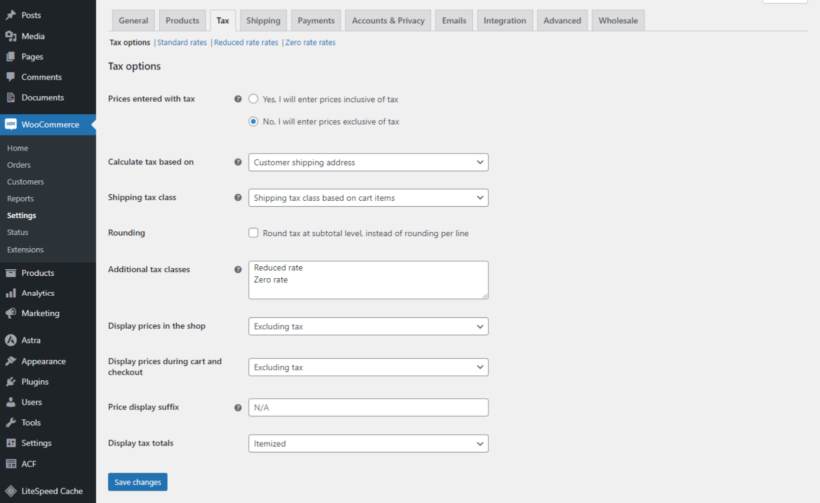Click the Marketing megaphone icon
The width and height of the screenshot is (820, 503).
tap(10, 313)
